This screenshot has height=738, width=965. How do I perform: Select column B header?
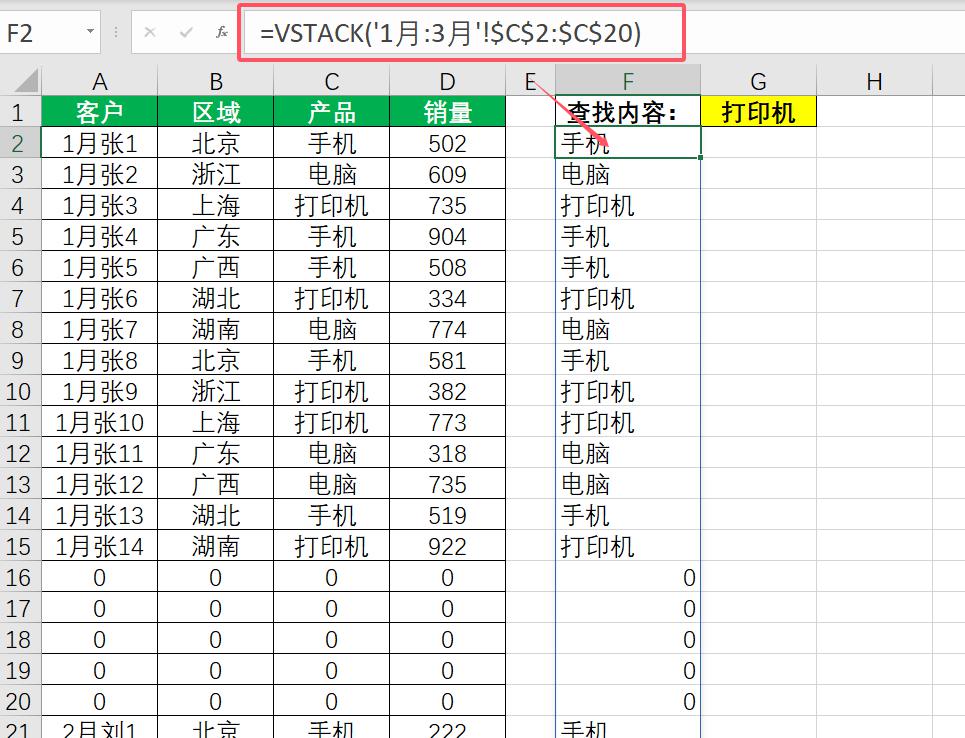(x=215, y=81)
